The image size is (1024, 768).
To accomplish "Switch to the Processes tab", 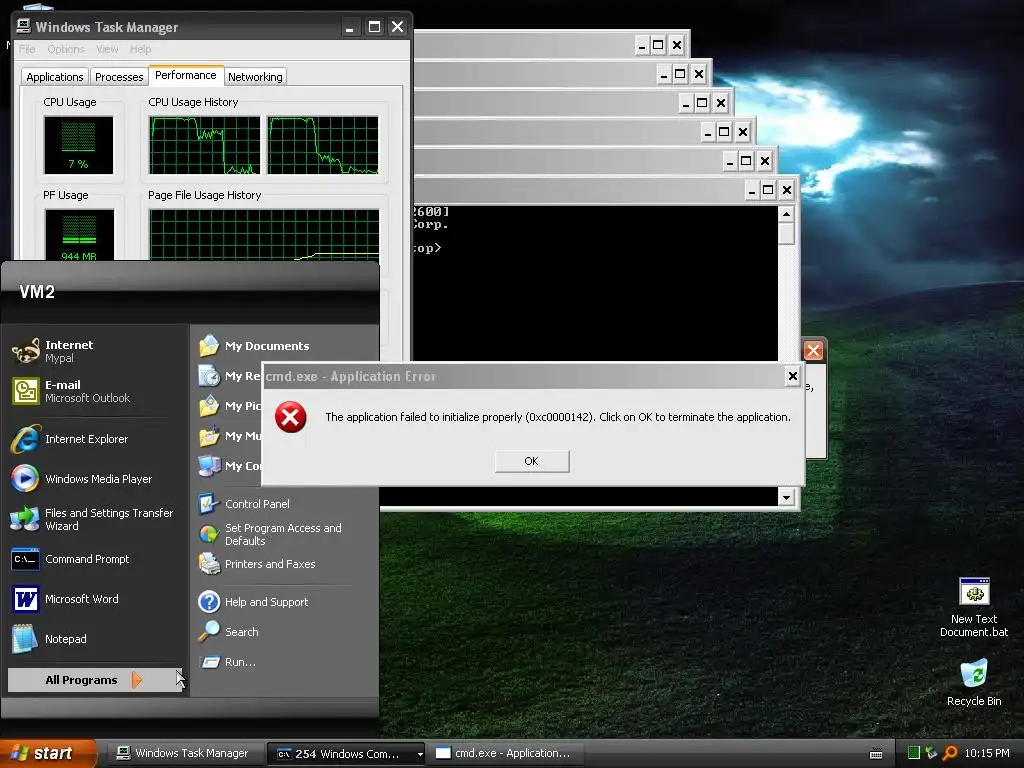I will pos(119,76).
